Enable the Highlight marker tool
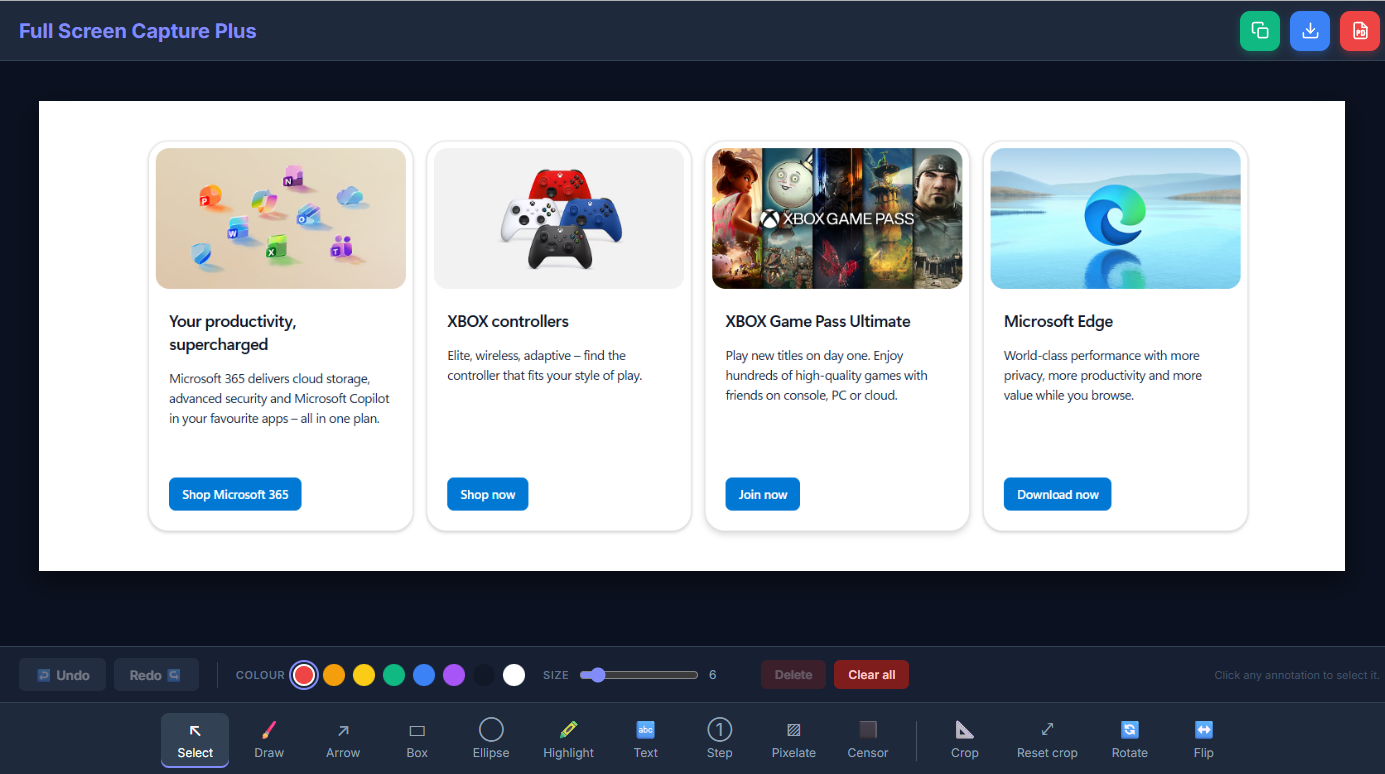 tap(568, 741)
